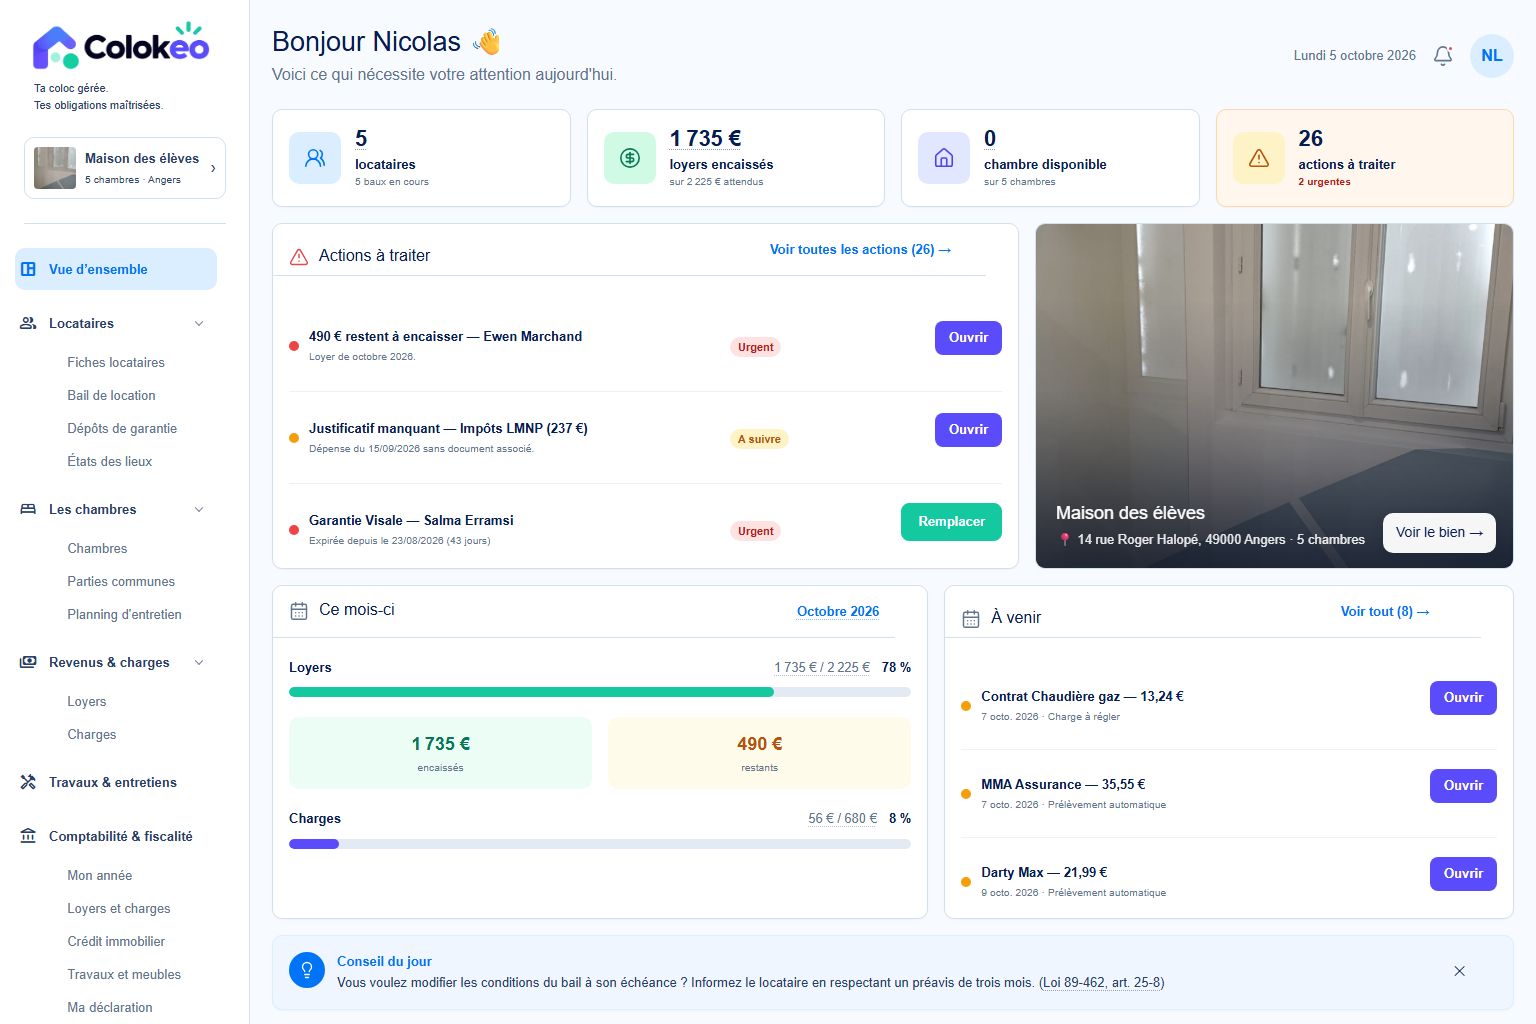The image size is (1536, 1024).
Task: Open the Maison des élèves property switcher
Action: tap(125, 168)
